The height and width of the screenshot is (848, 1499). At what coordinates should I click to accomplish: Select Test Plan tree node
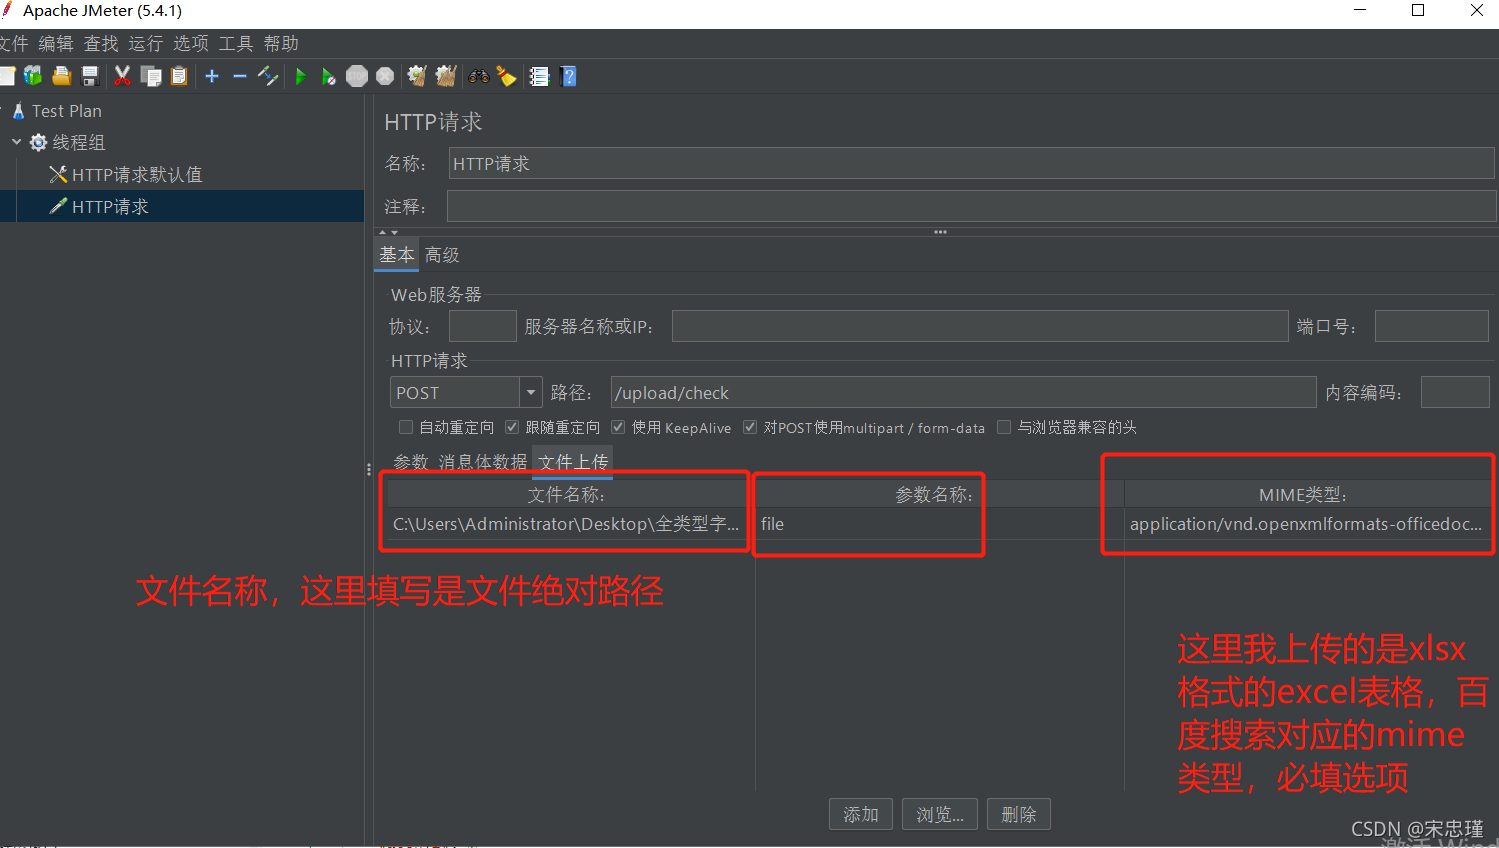[66, 111]
